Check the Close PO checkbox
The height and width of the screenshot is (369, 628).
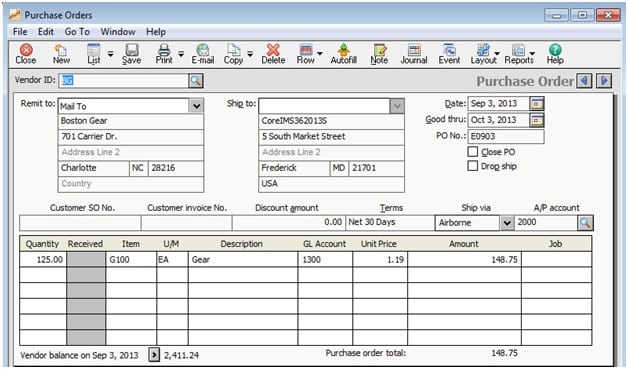point(473,152)
